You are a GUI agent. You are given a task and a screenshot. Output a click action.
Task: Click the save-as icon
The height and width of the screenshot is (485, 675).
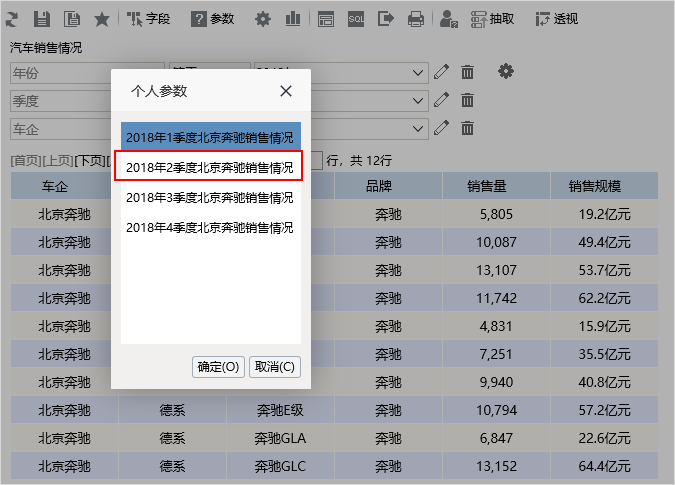click(x=71, y=19)
